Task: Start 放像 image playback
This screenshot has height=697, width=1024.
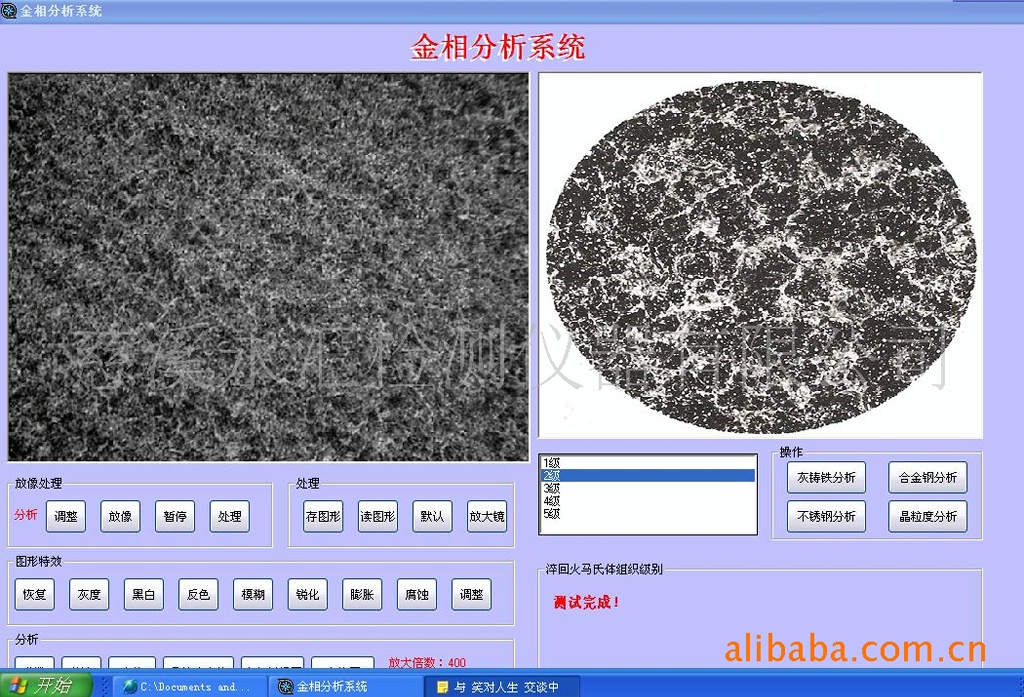Action: tap(120, 517)
